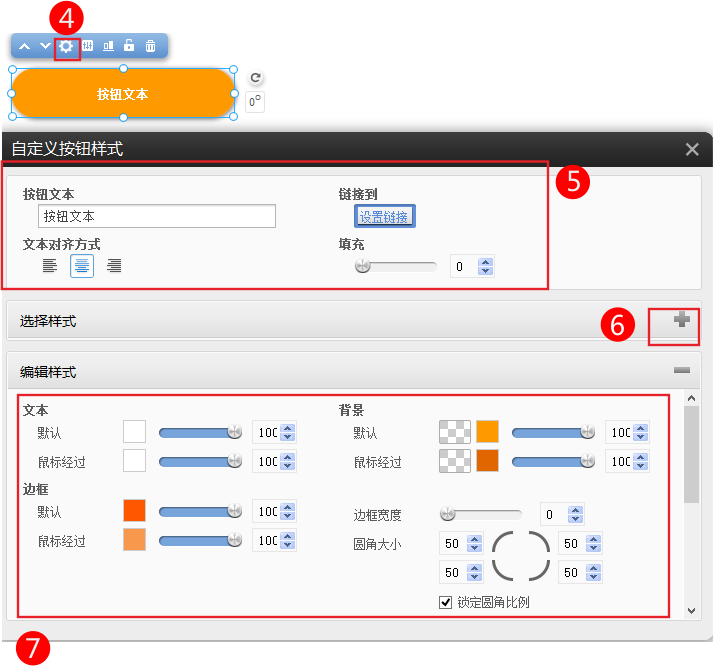Viewport: 713px width, 666px height.
Task: Align text right
Action: [x=114, y=265]
